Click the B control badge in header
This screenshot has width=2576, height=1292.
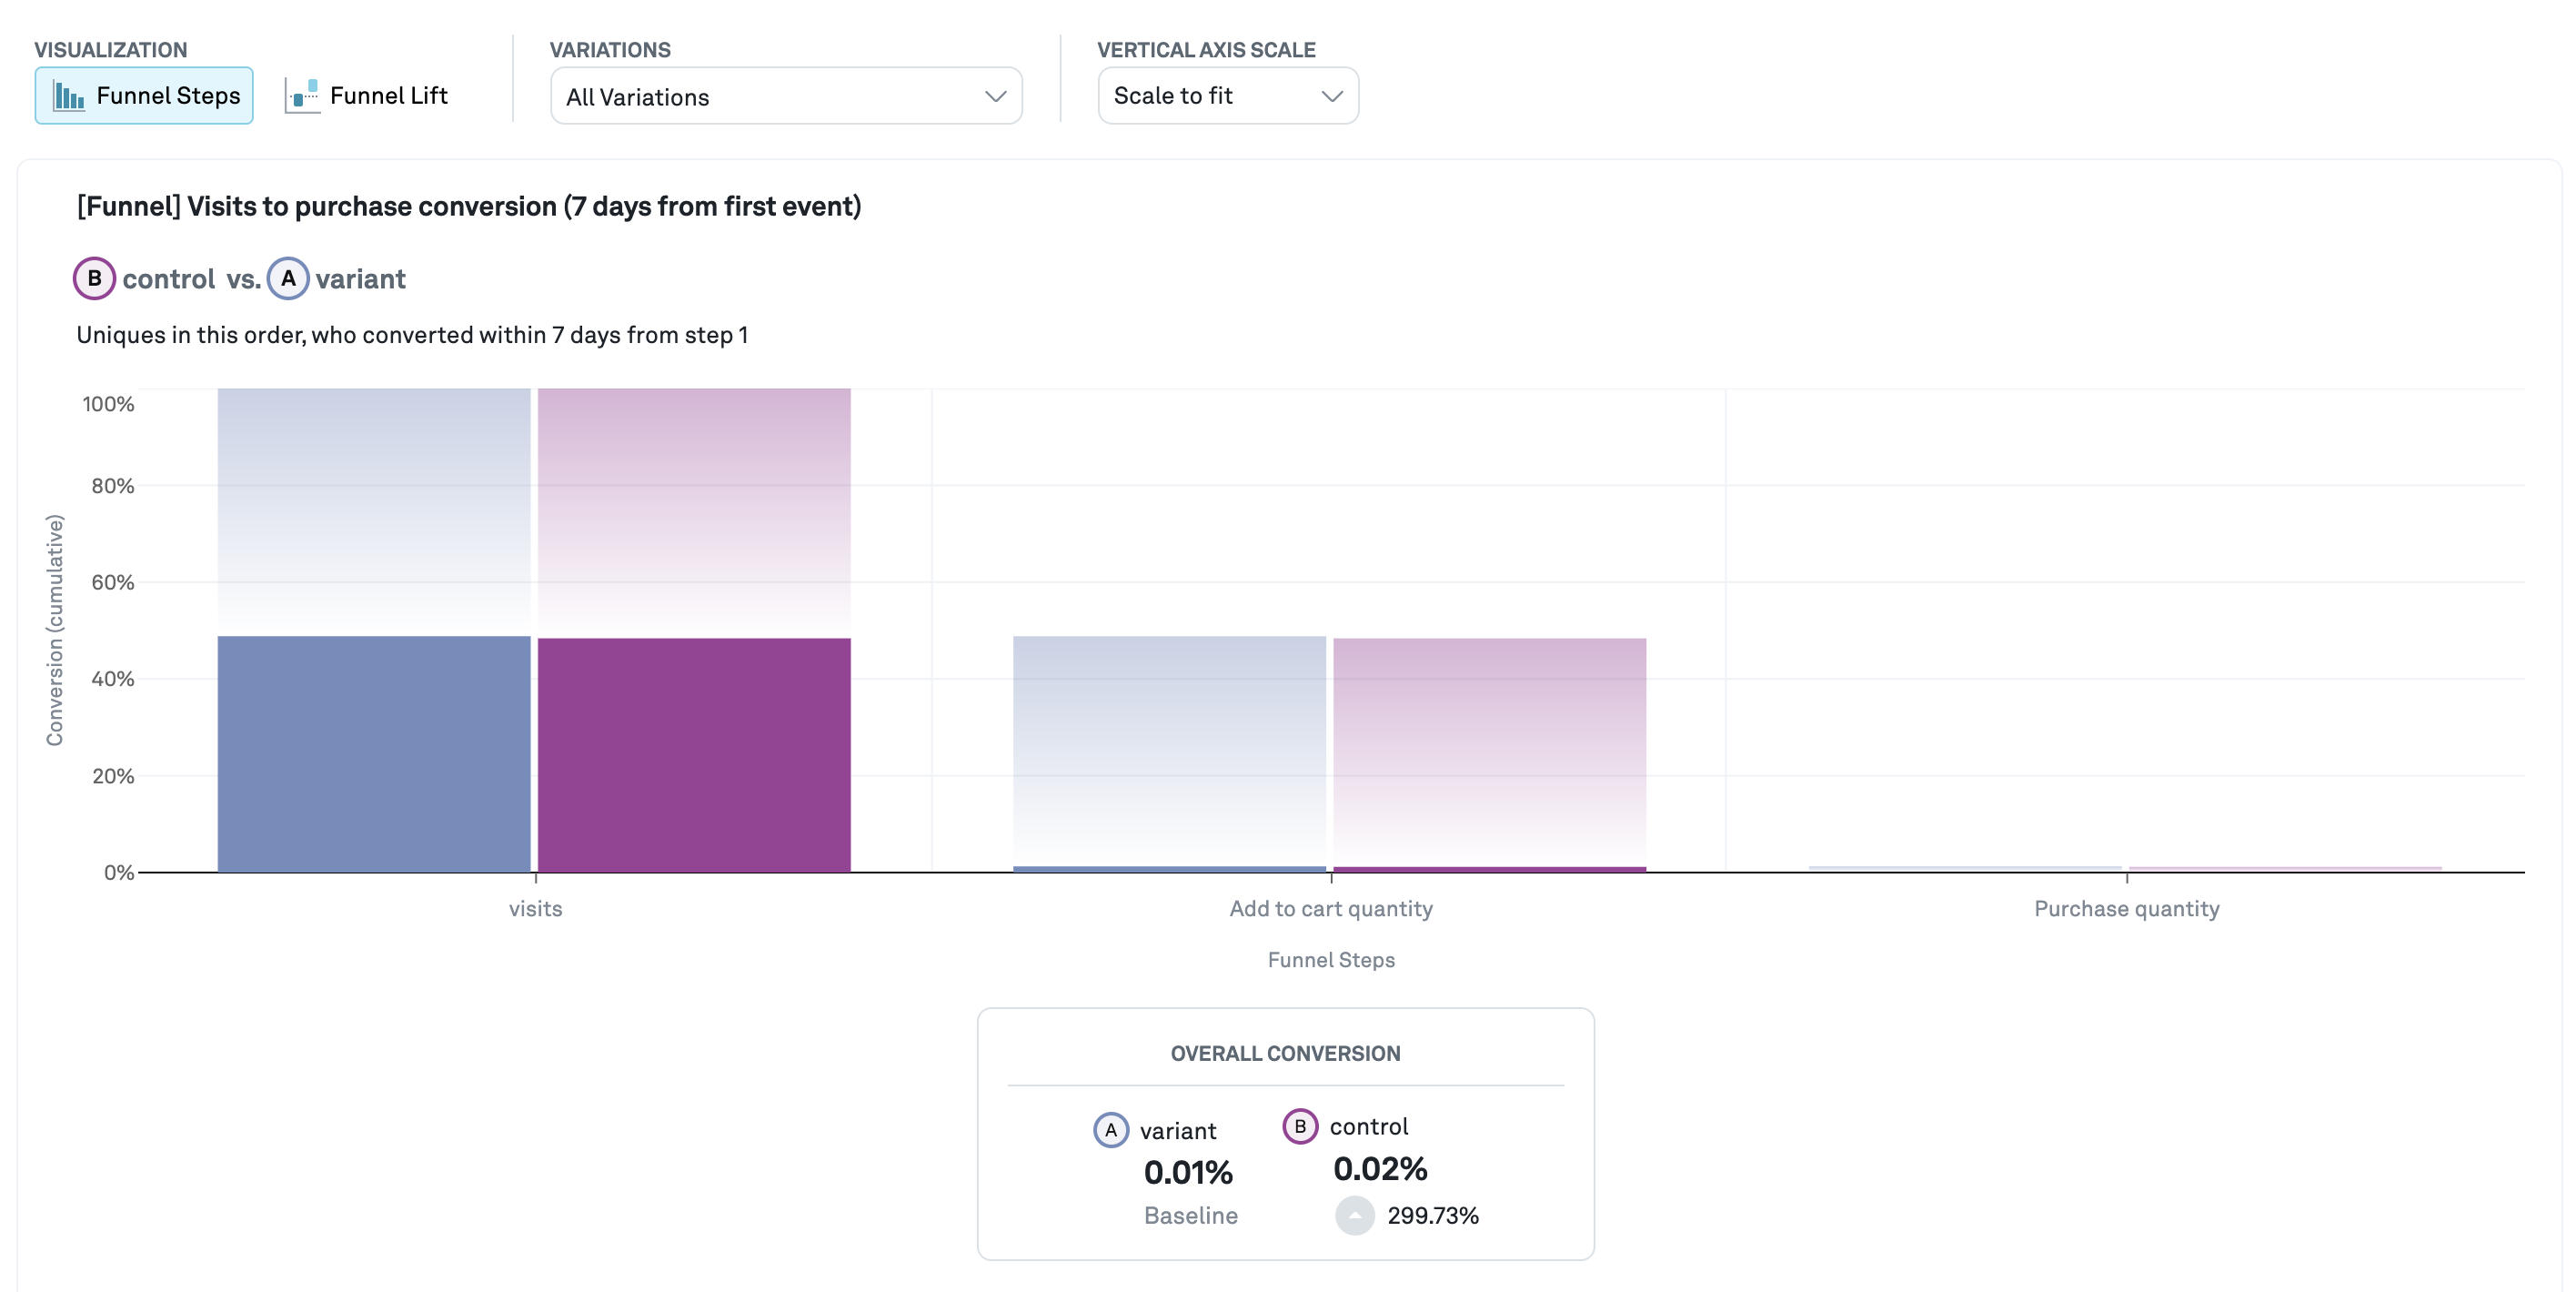(x=94, y=278)
